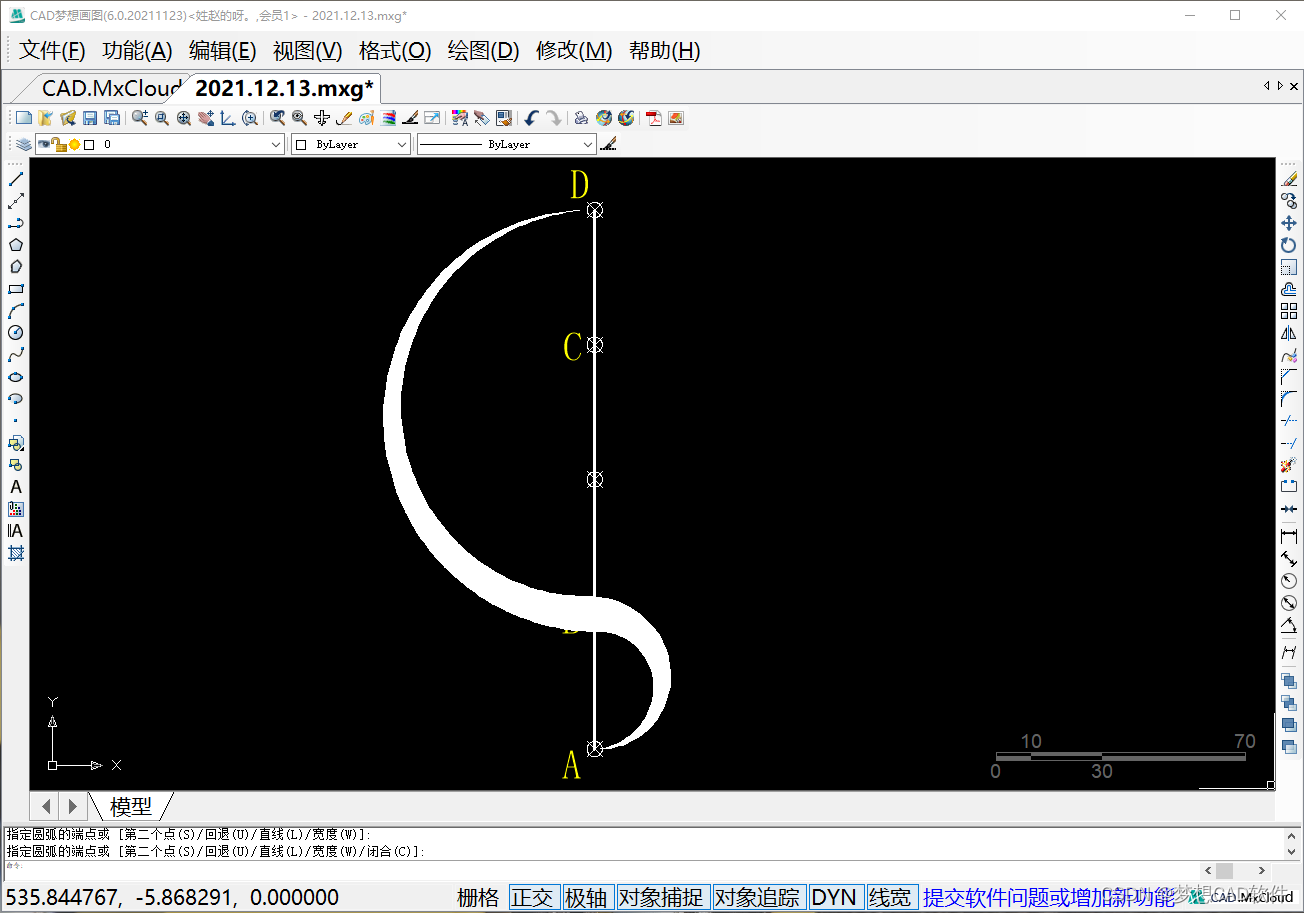The width and height of the screenshot is (1304, 913).
Task: Toggle 正交 ortho mode
Action: pyautogui.click(x=532, y=897)
